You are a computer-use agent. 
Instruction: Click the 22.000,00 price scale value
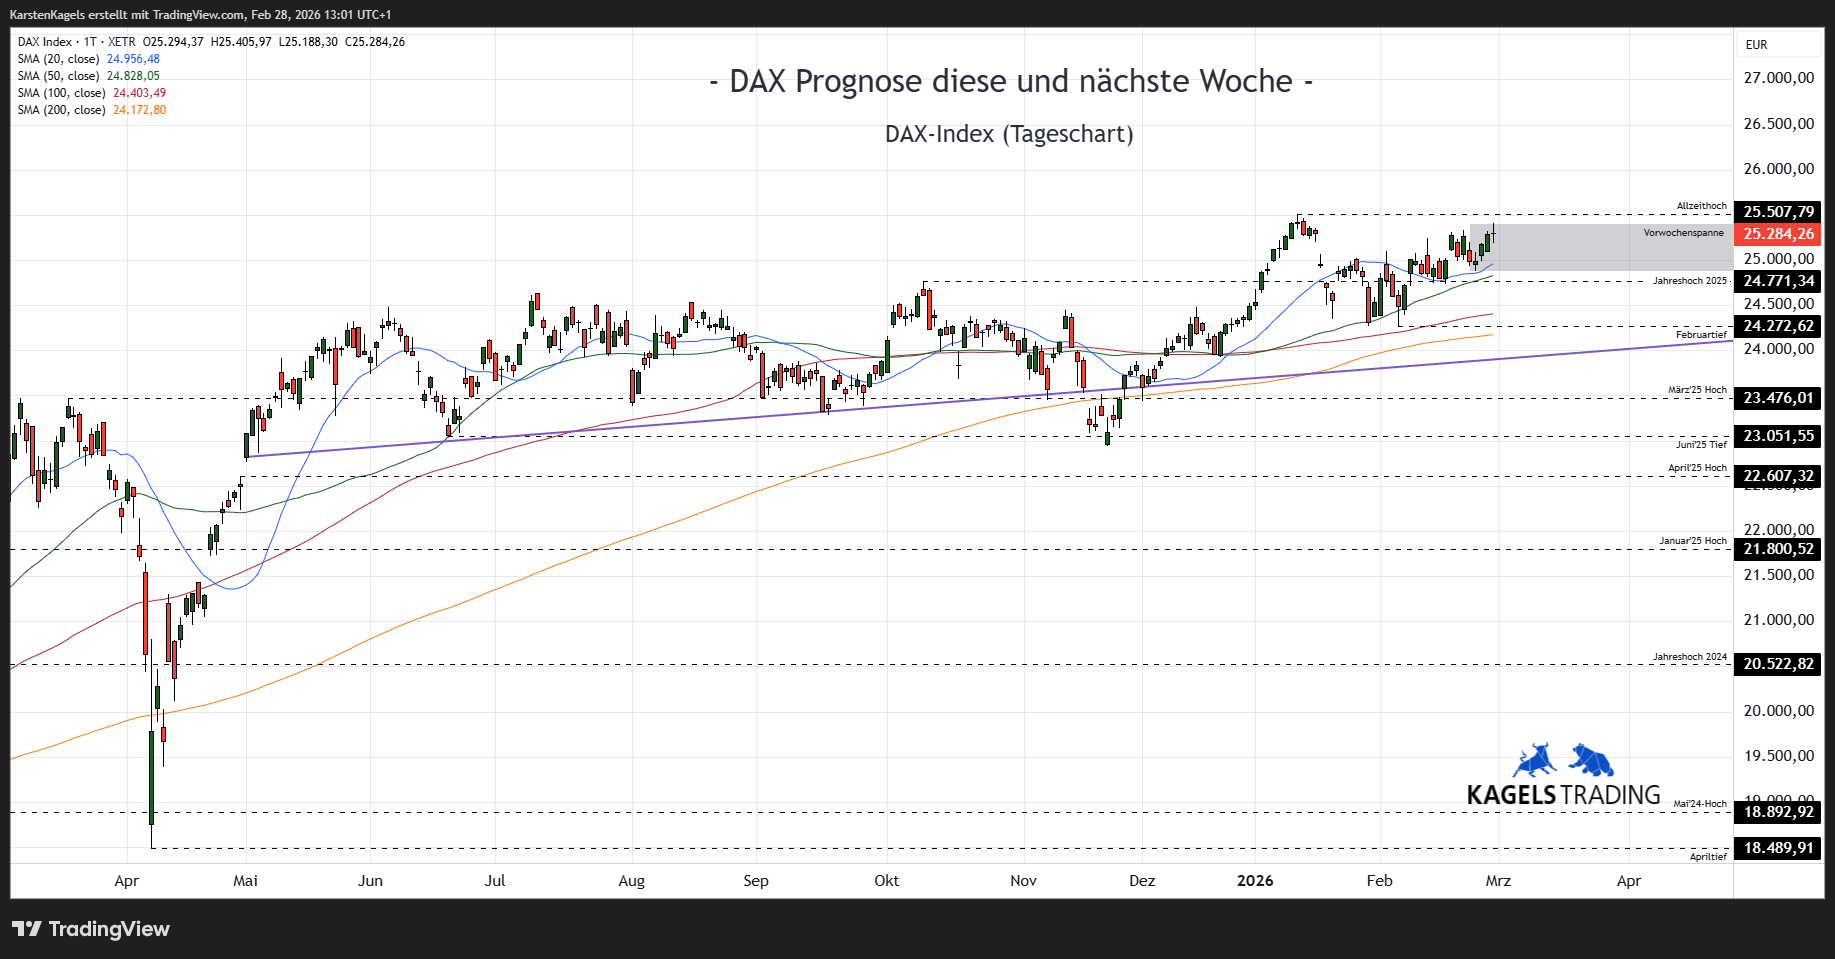pos(1778,530)
